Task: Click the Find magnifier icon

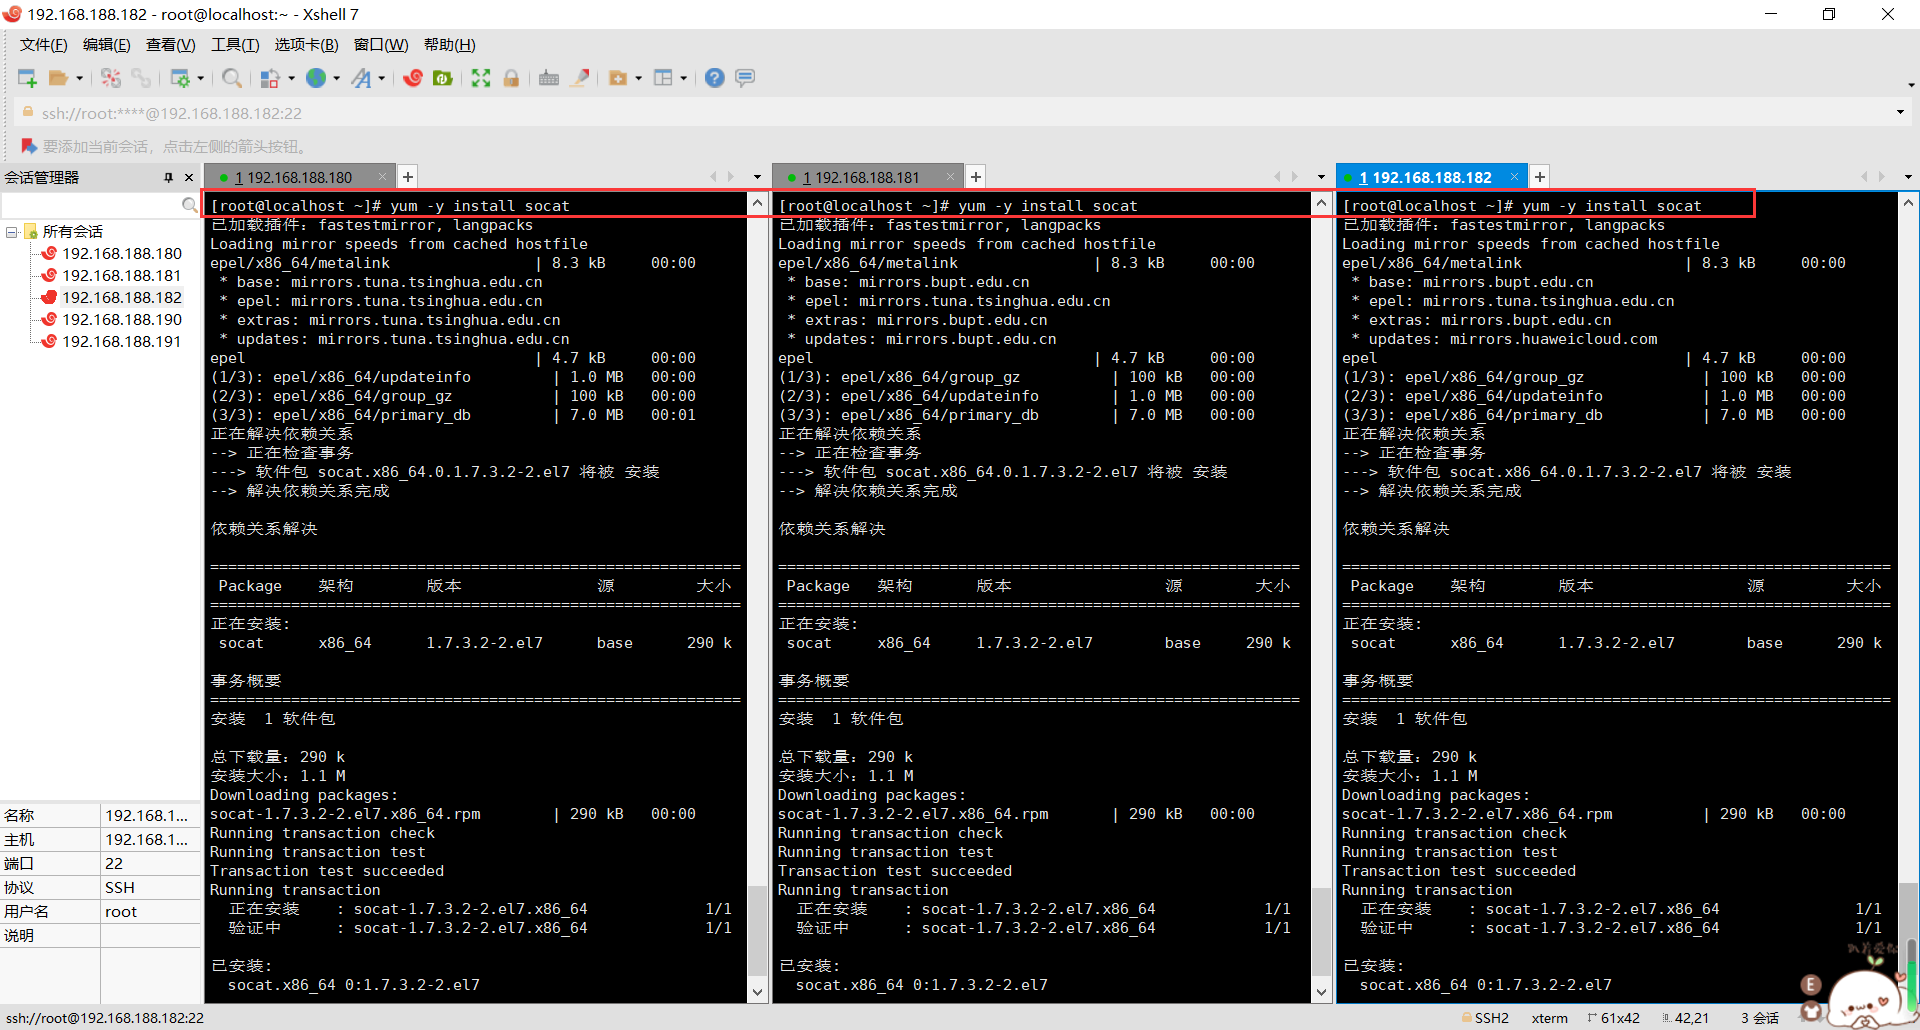Action: (x=232, y=78)
